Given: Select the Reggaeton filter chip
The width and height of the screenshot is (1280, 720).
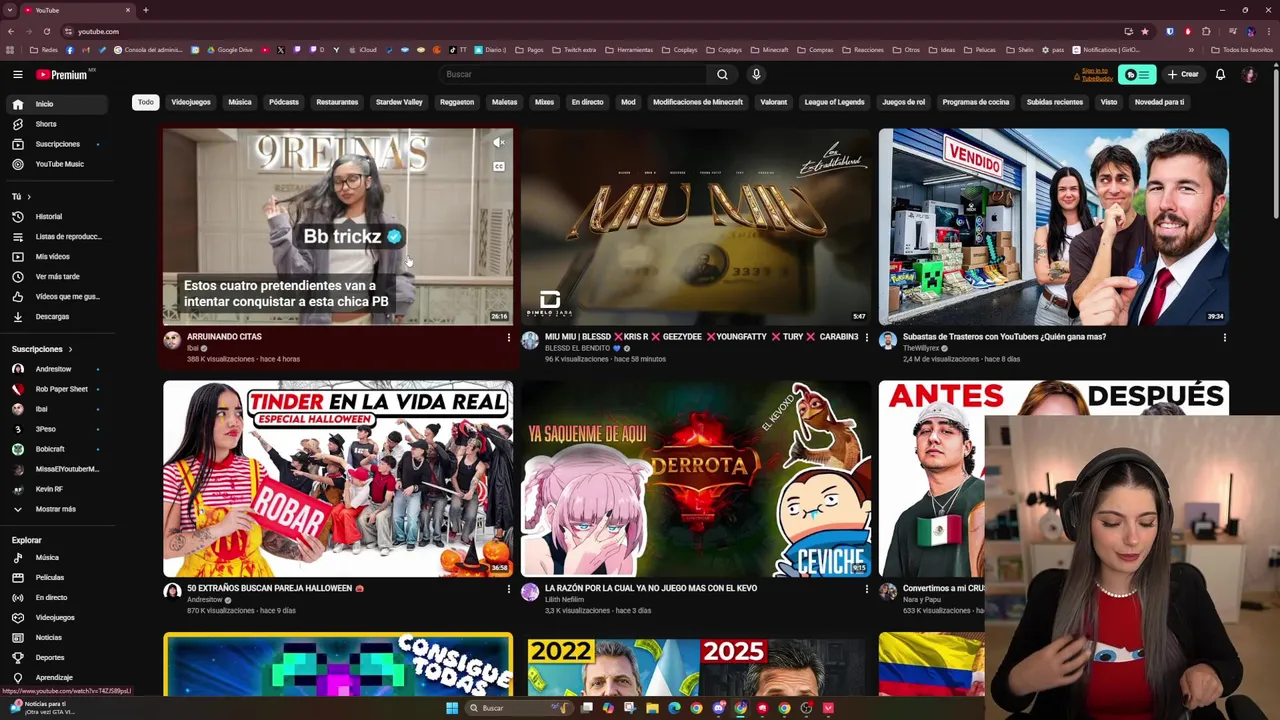Looking at the screenshot, I should [457, 102].
